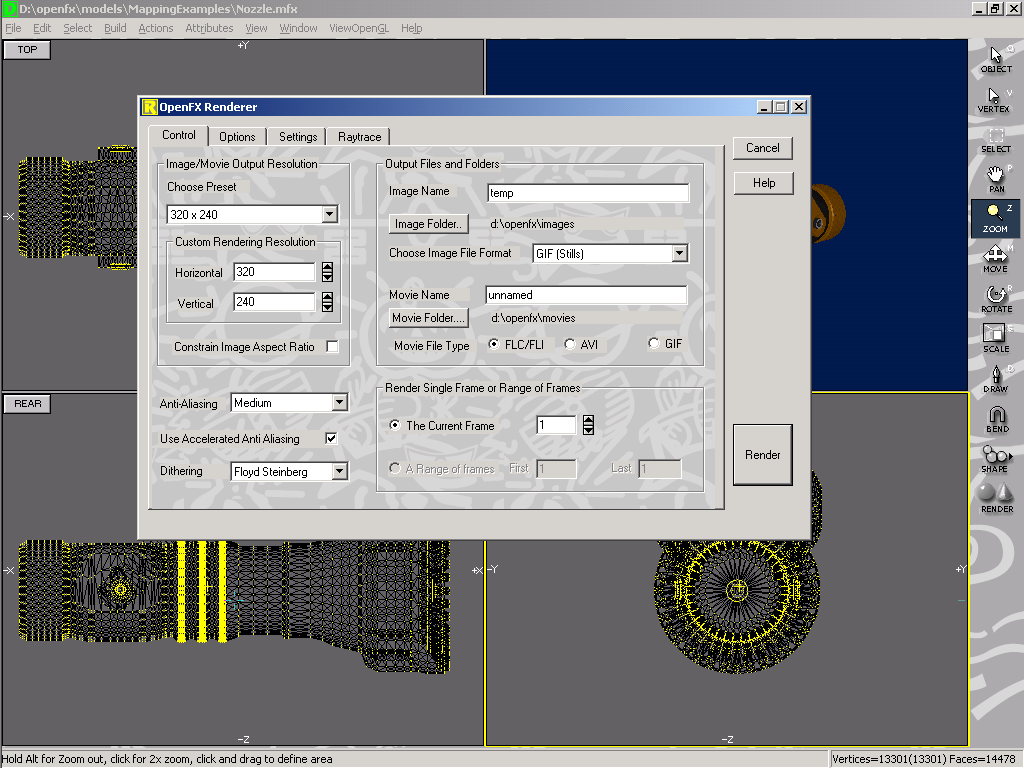Switch to the Raytrace tab
Viewport: 1024px width, 768px height.
coord(359,136)
